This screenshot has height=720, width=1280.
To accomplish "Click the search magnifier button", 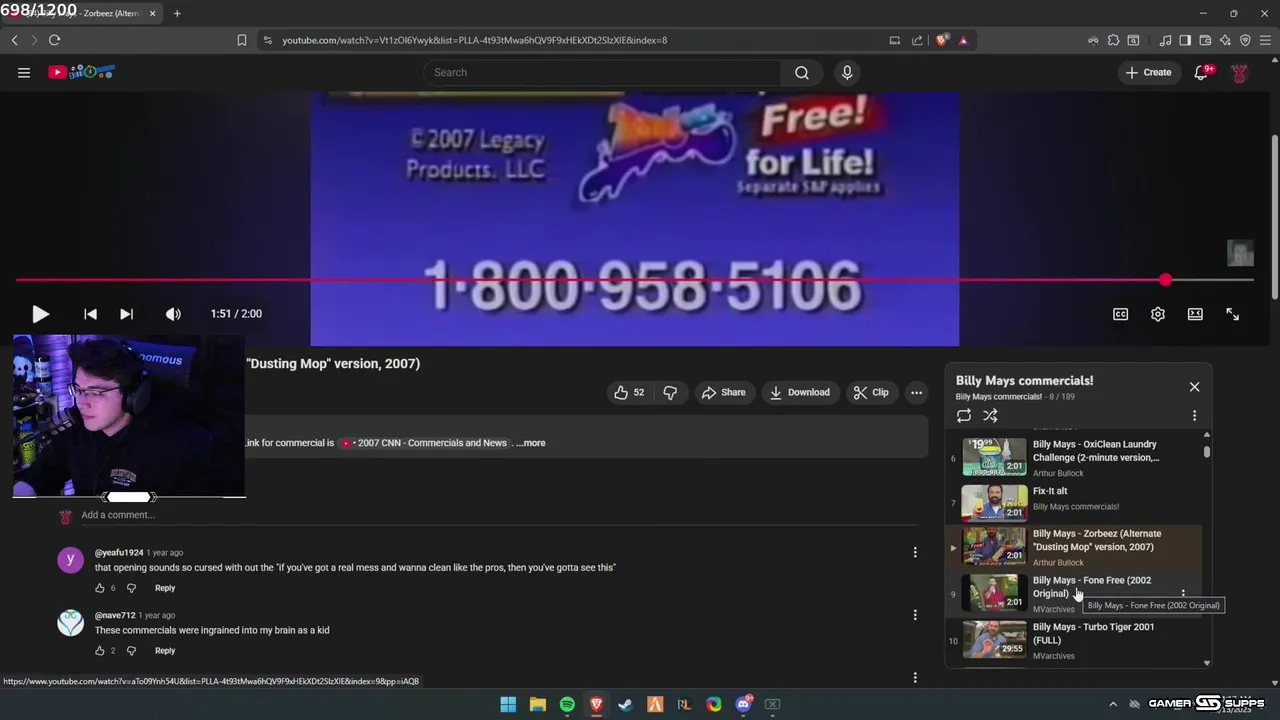I will 802,72.
